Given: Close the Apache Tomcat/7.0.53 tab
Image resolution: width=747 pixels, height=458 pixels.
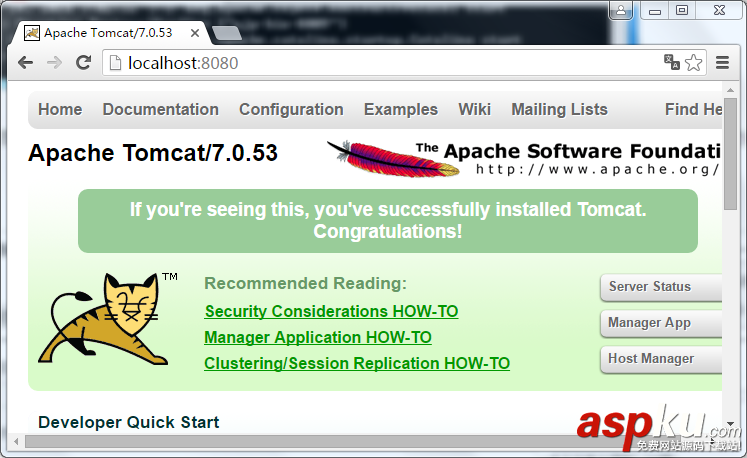Looking at the screenshot, I should point(194,33).
